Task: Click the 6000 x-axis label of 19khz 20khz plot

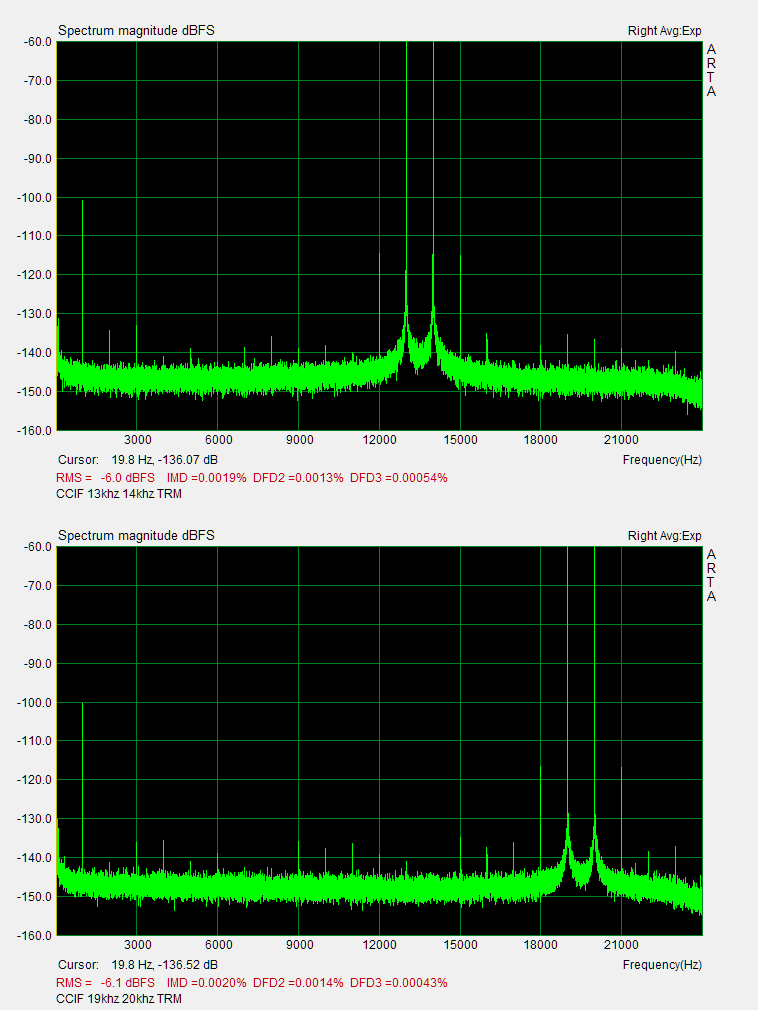Action: pyautogui.click(x=219, y=945)
